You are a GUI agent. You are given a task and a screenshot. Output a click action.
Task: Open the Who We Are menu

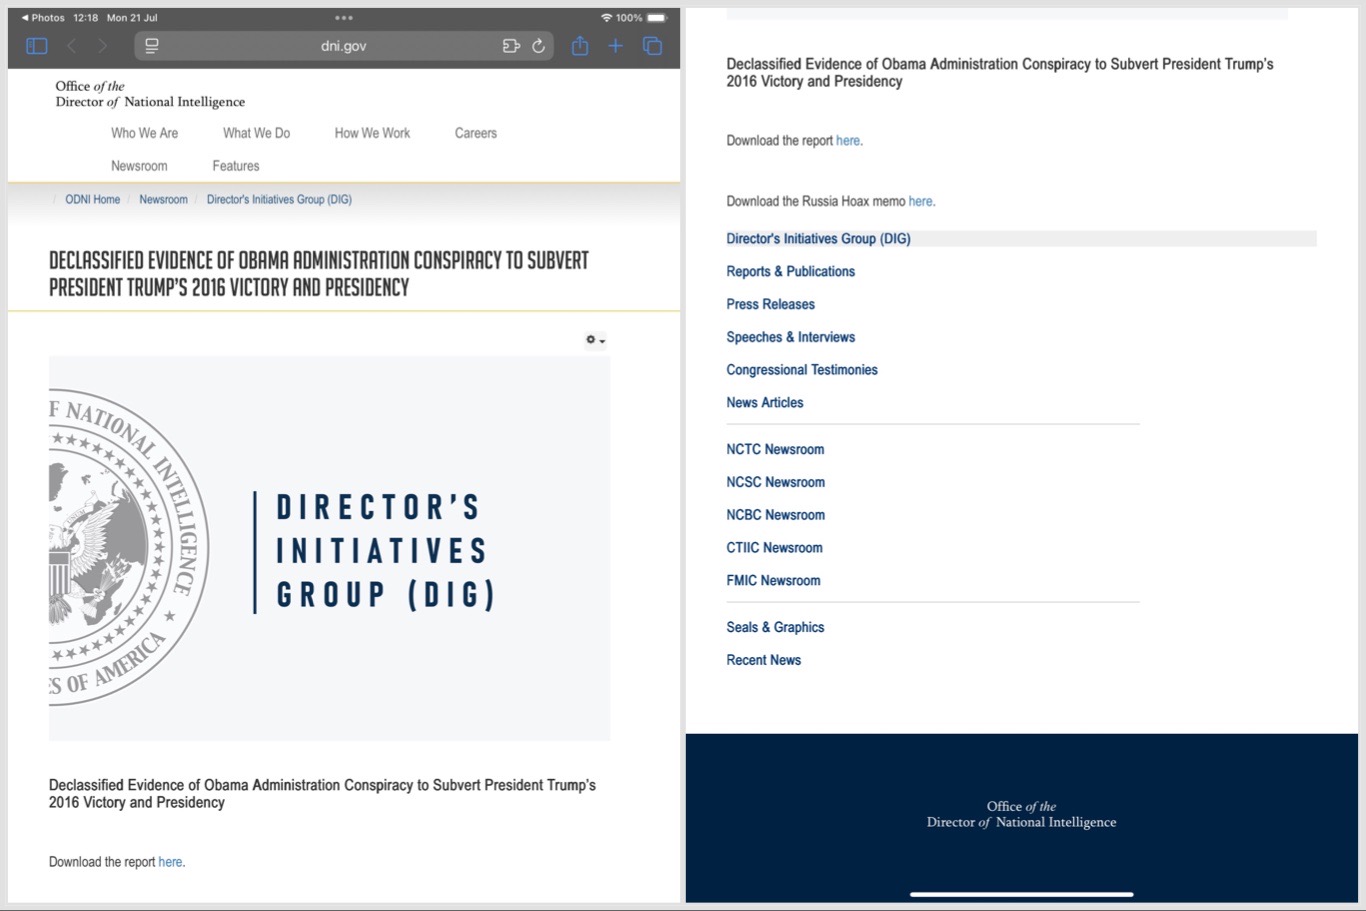145,133
